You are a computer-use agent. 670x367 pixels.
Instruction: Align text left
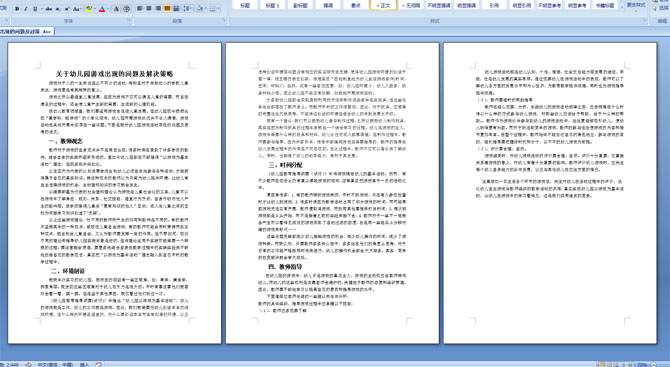(x=139, y=9)
